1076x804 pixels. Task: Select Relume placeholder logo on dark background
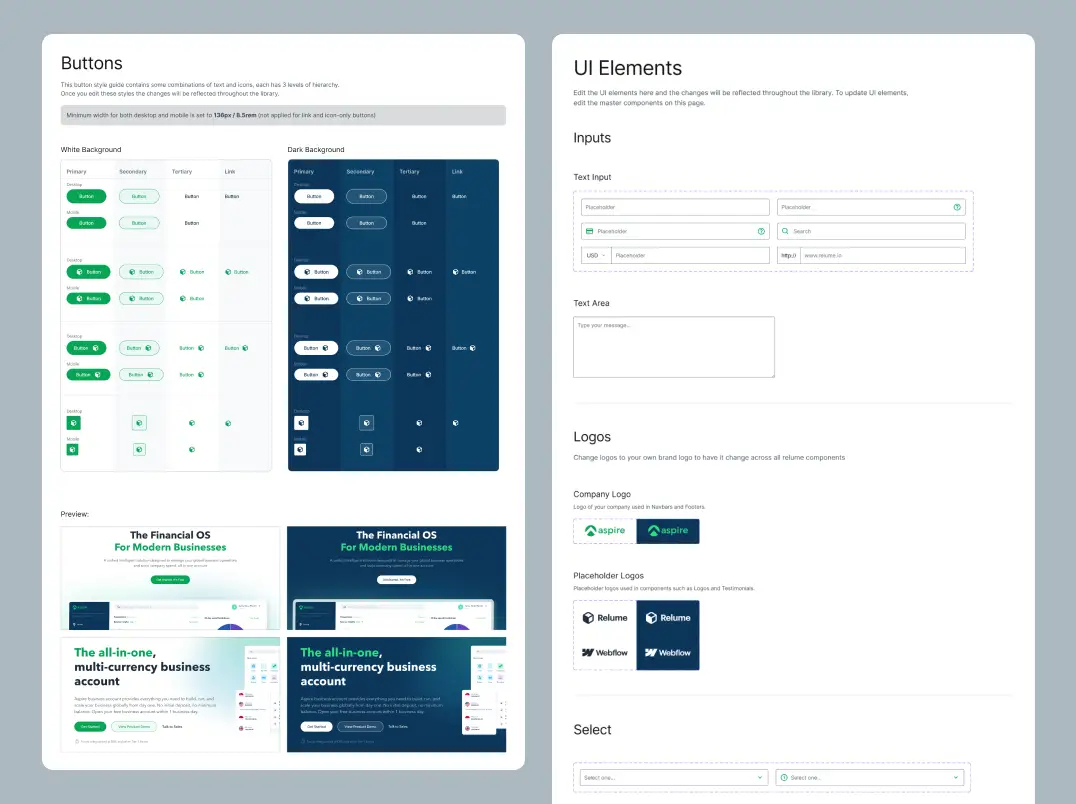coord(668,618)
